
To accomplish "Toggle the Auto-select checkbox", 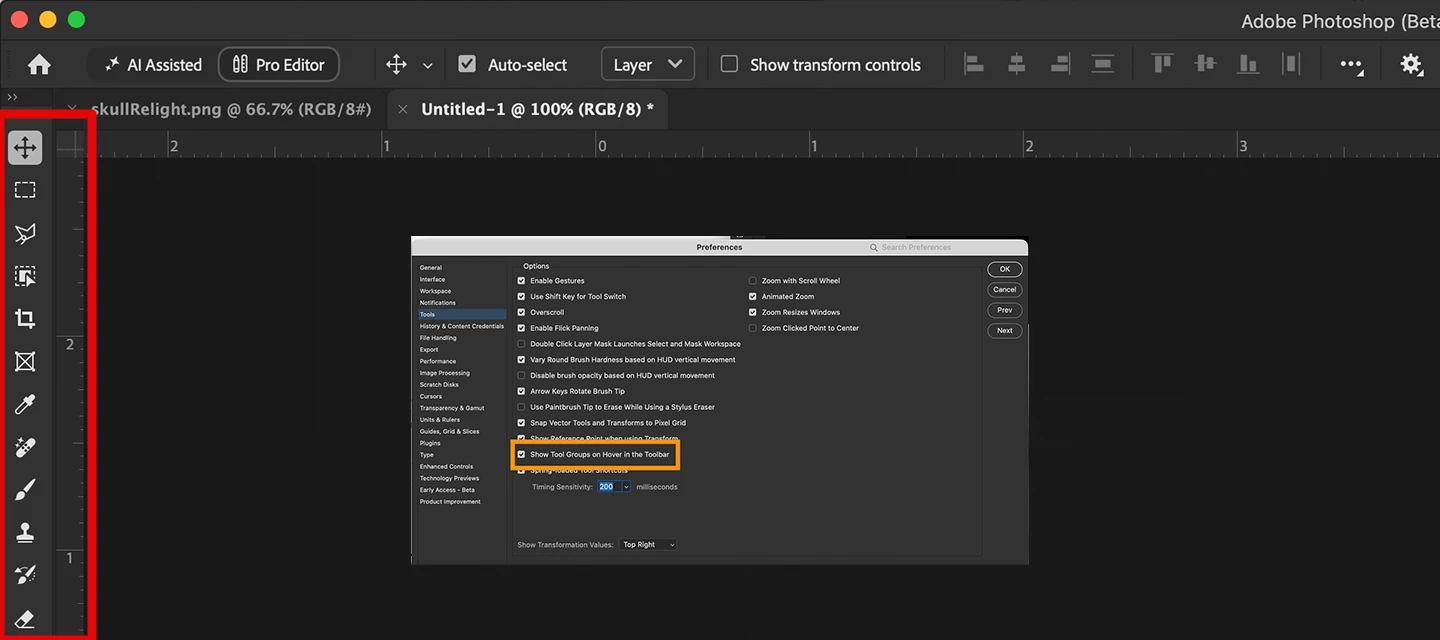I will [x=467, y=64].
